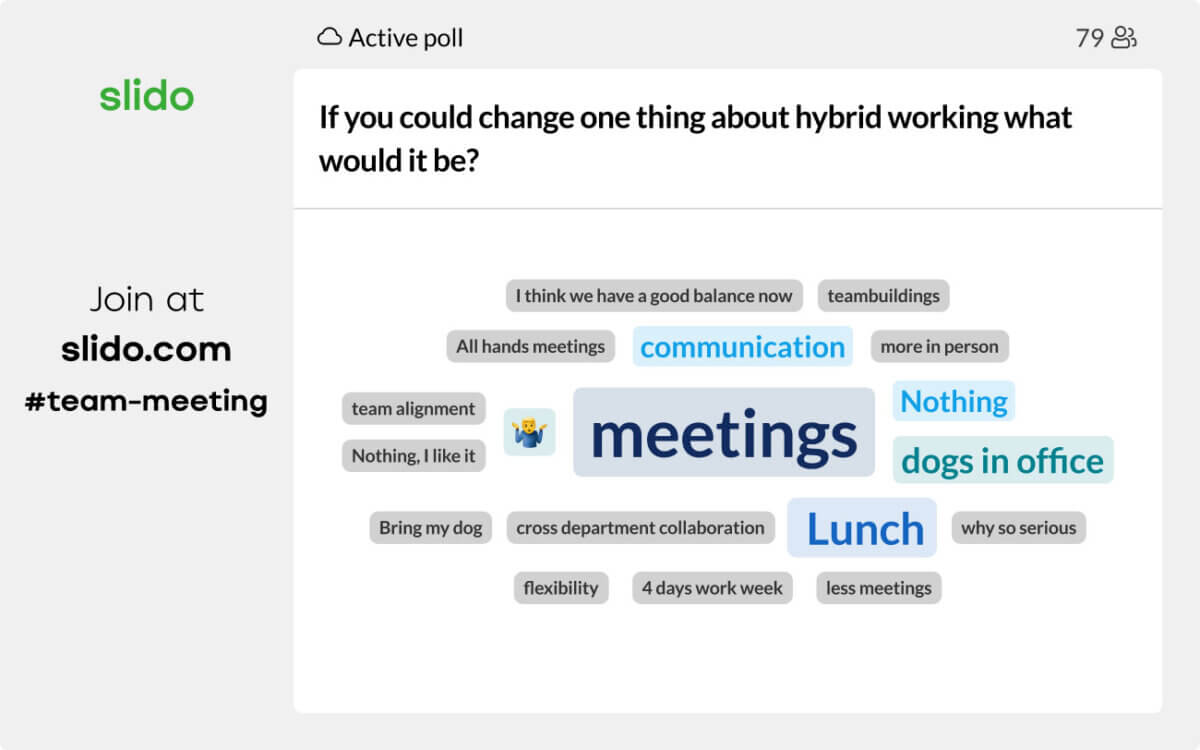Click the cloud icon beside Active poll
The image size is (1200, 750).
(330, 38)
